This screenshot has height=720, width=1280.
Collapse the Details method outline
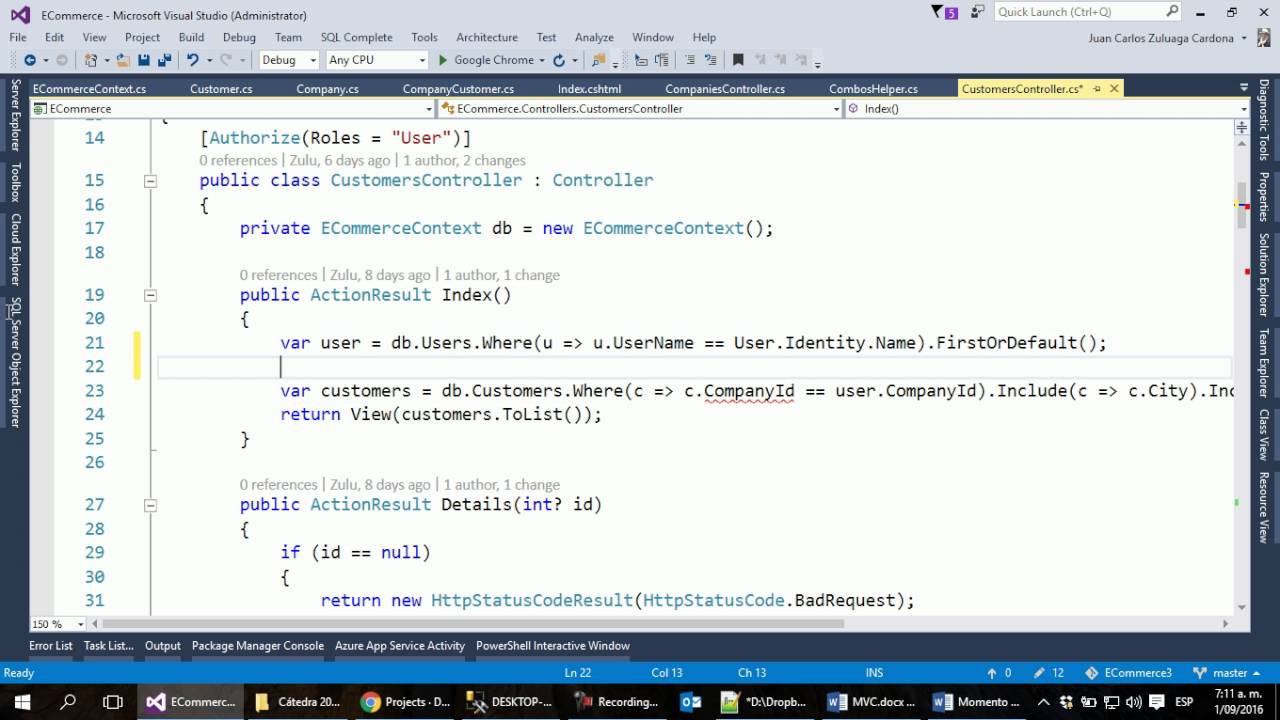click(150, 505)
